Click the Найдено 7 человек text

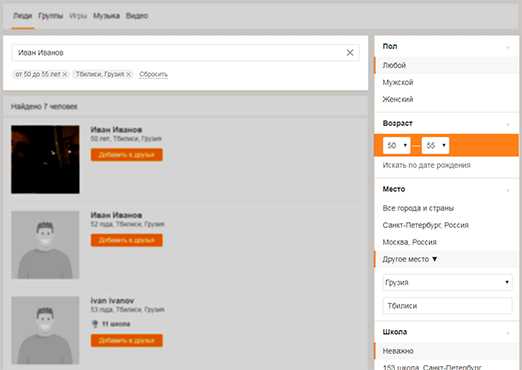[x=44, y=107]
